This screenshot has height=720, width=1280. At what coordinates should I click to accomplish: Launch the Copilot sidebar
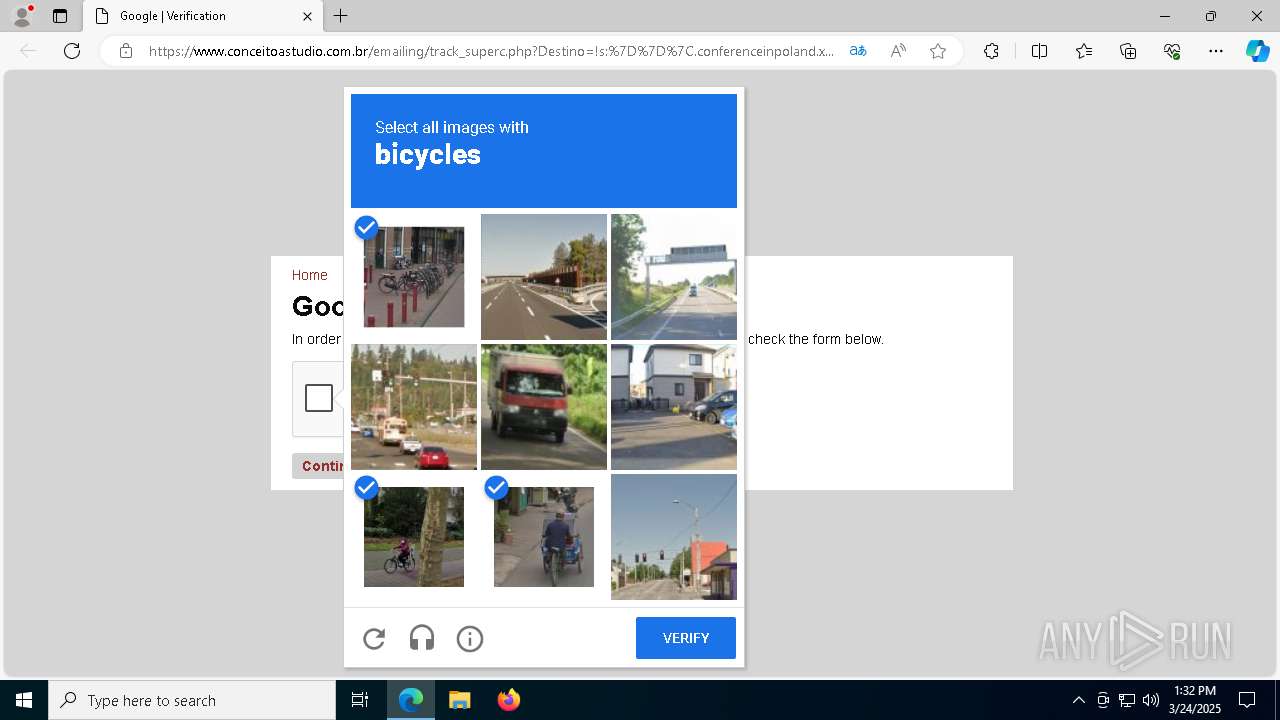tap(1257, 51)
